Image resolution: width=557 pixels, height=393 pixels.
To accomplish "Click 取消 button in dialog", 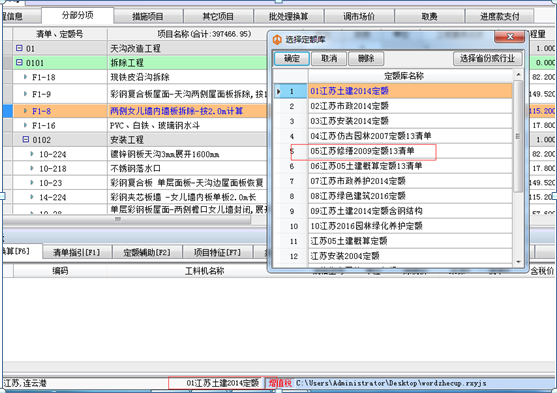I will coord(329,58).
